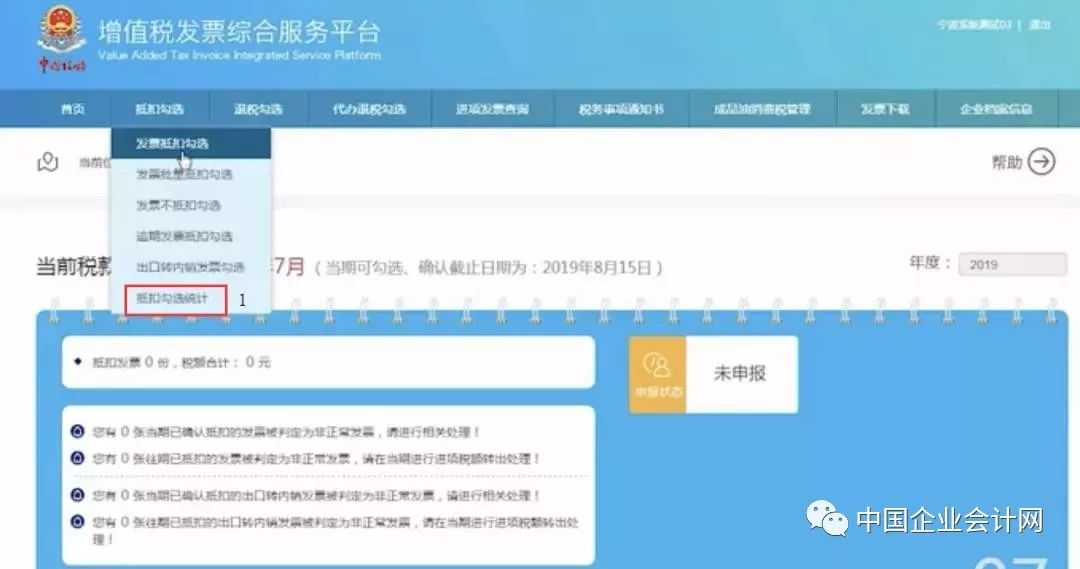Open the 退税勾选 menu
Viewport: 1080px width, 569px height.
258,109
